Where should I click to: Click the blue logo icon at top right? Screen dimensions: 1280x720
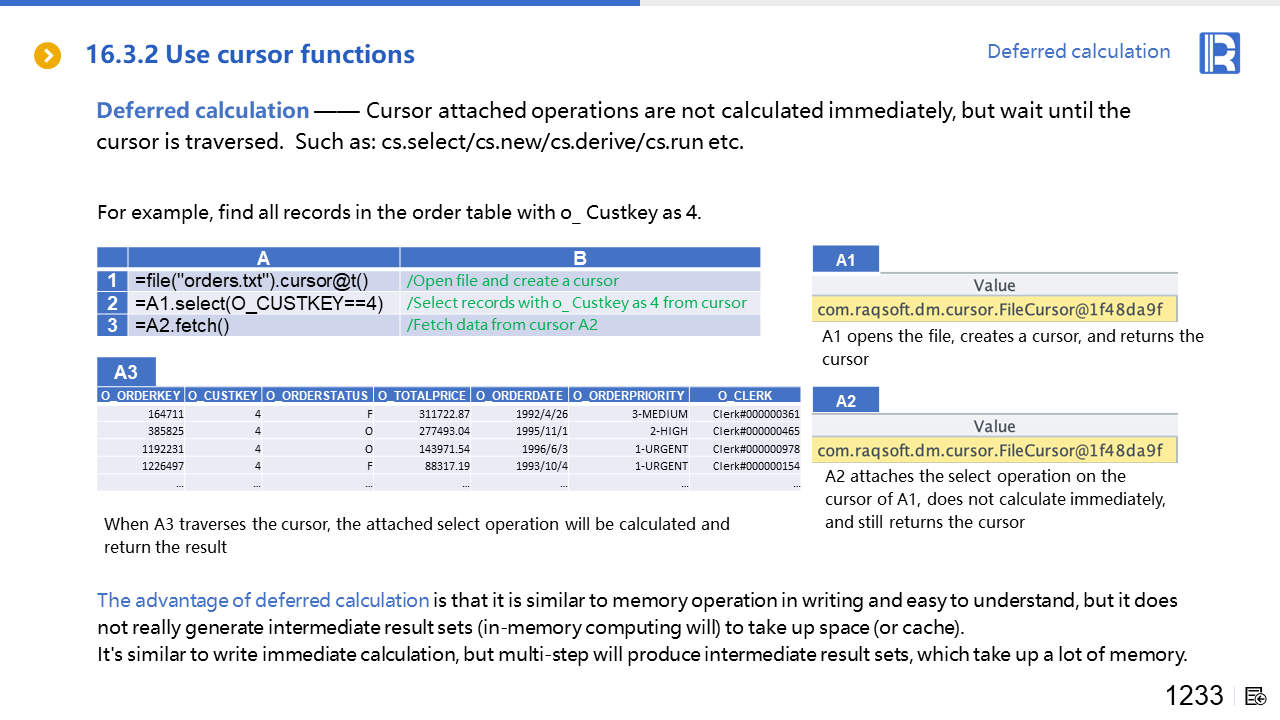[x=1219, y=53]
